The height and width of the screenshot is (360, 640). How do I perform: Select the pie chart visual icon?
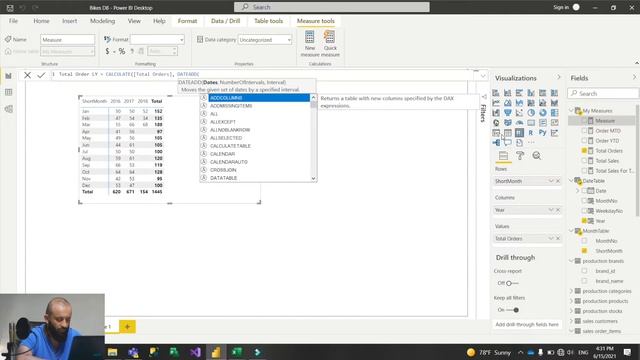pos(531,113)
